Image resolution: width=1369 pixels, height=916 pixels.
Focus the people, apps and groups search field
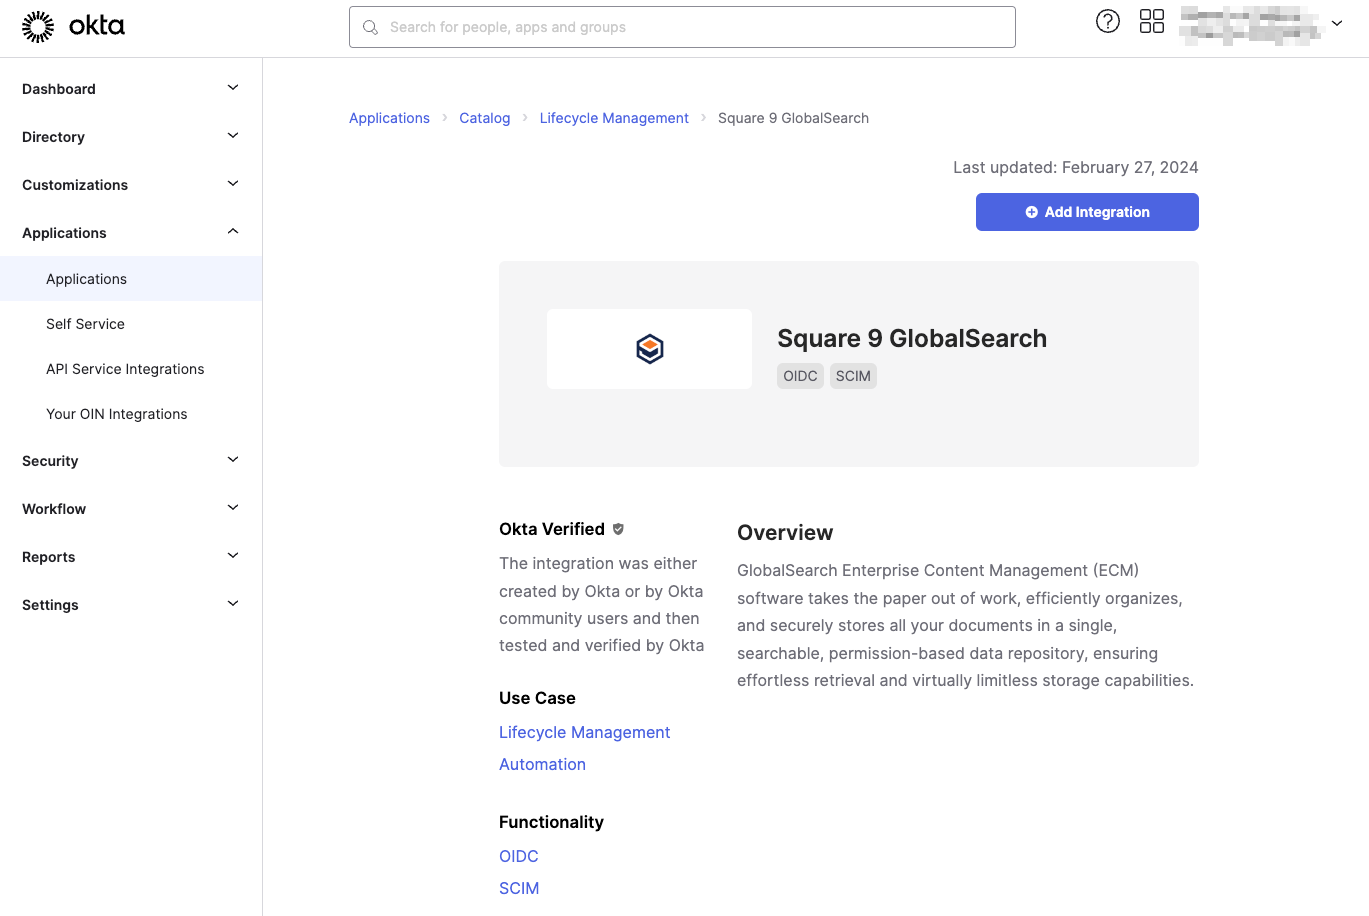click(682, 27)
